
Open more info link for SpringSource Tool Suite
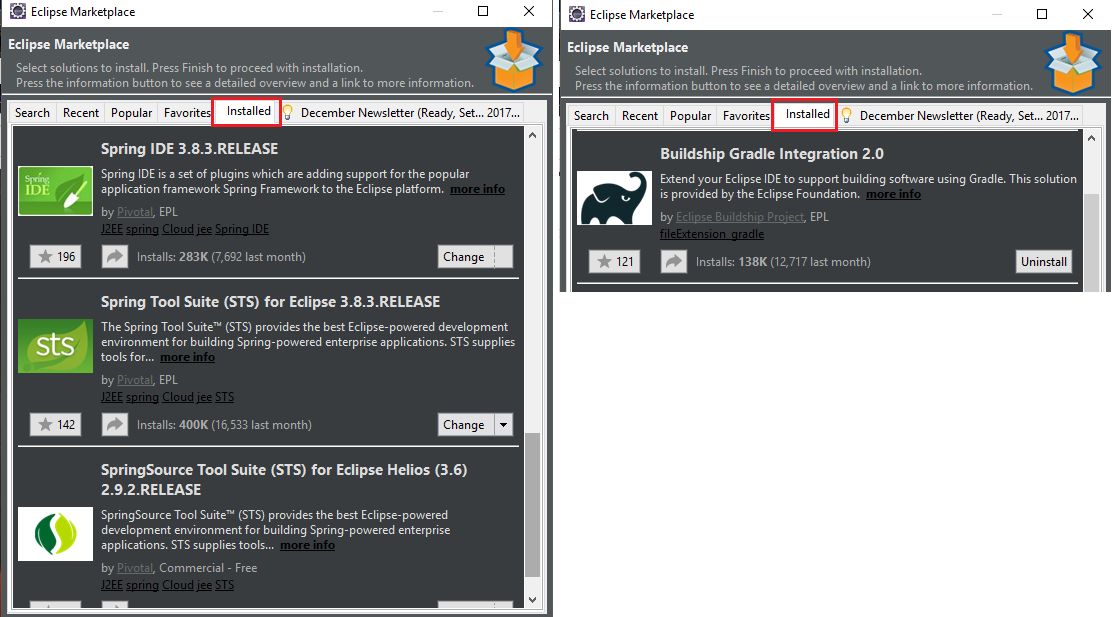pos(307,545)
